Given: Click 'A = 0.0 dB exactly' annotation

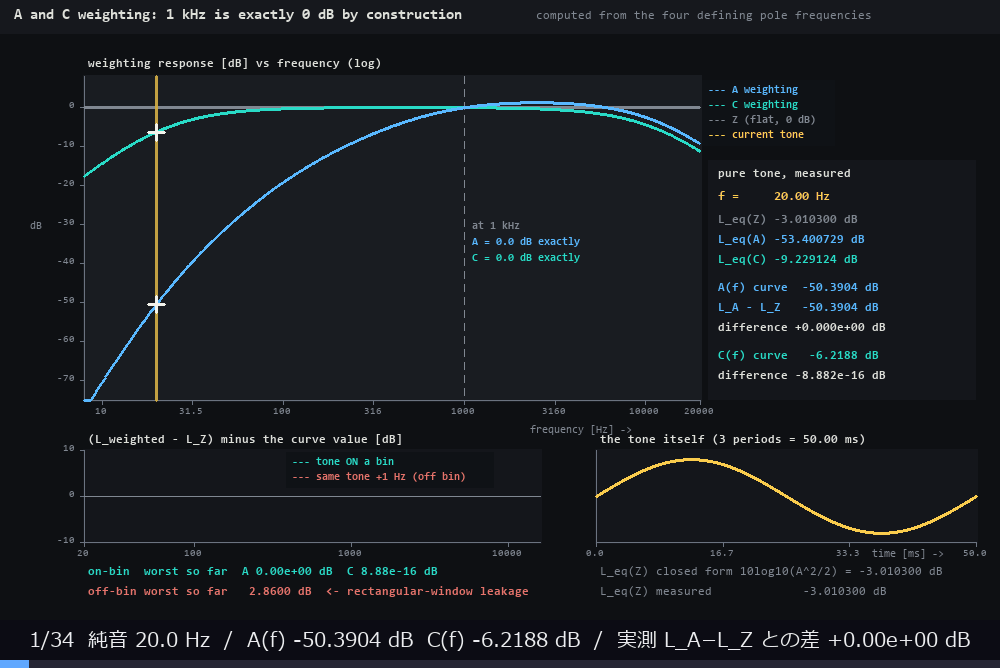Looking at the screenshot, I should click(x=526, y=241).
